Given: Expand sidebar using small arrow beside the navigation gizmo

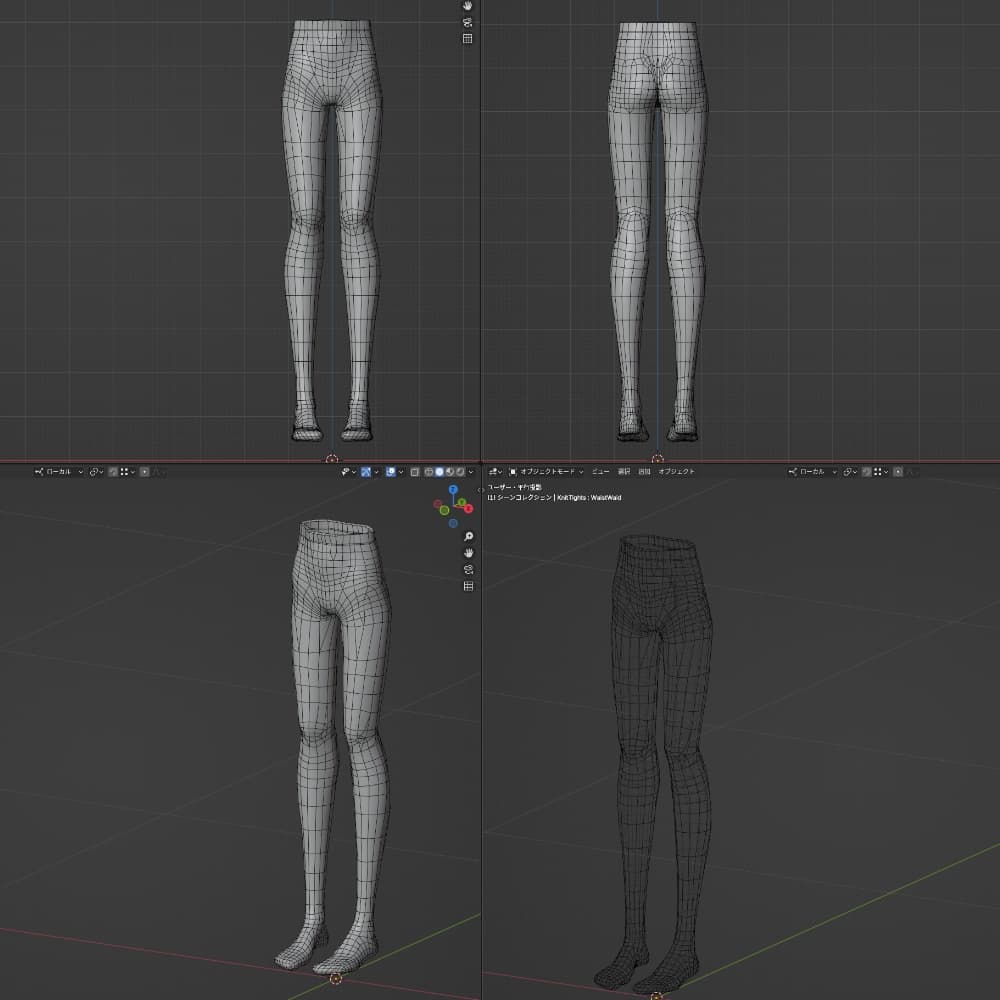Looking at the screenshot, I should point(480,490).
